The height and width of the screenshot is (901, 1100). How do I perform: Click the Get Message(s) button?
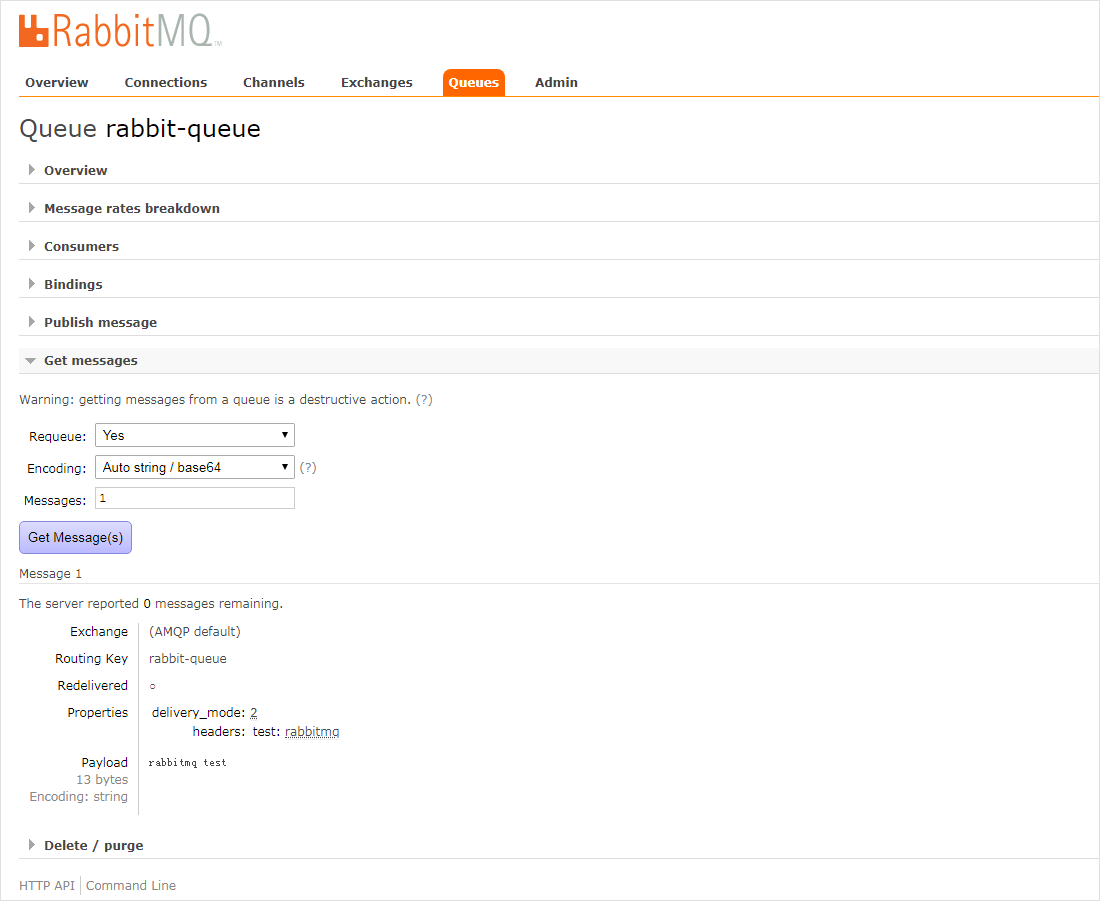click(75, 538)
